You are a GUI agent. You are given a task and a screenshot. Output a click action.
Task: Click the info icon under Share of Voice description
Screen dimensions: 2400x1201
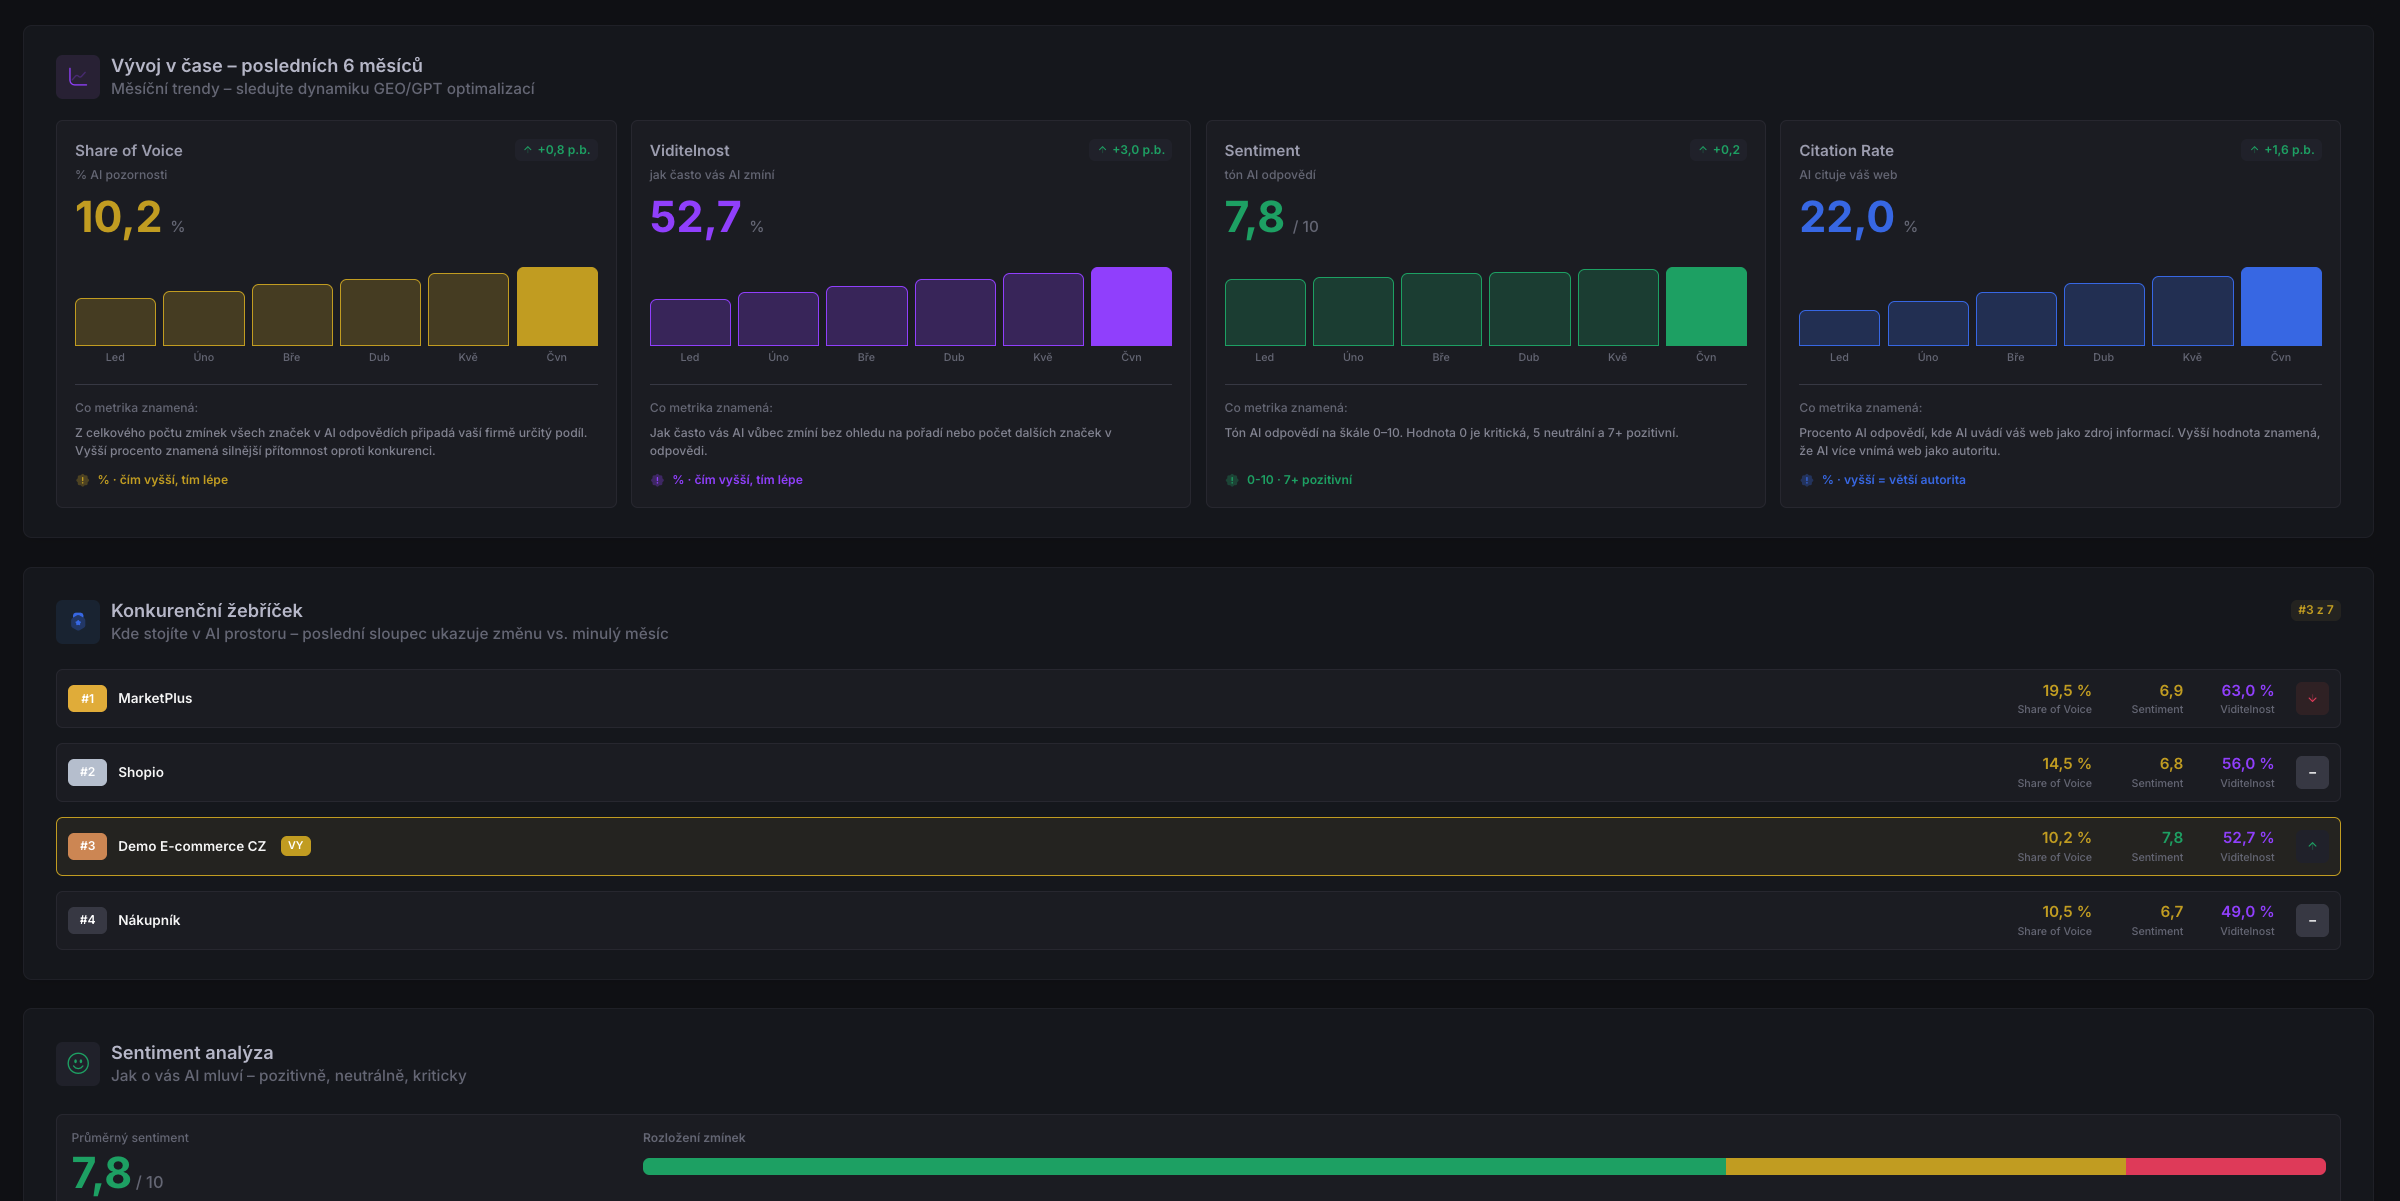83,480
